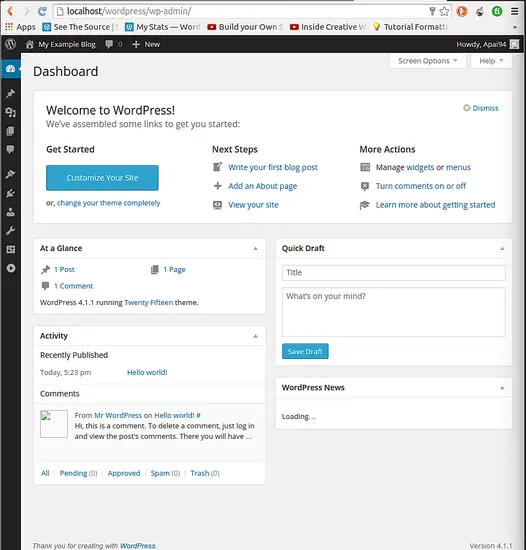Screen dimensions: 526x550
Task: Open My Stats bookmark
Action: (163, 27)
